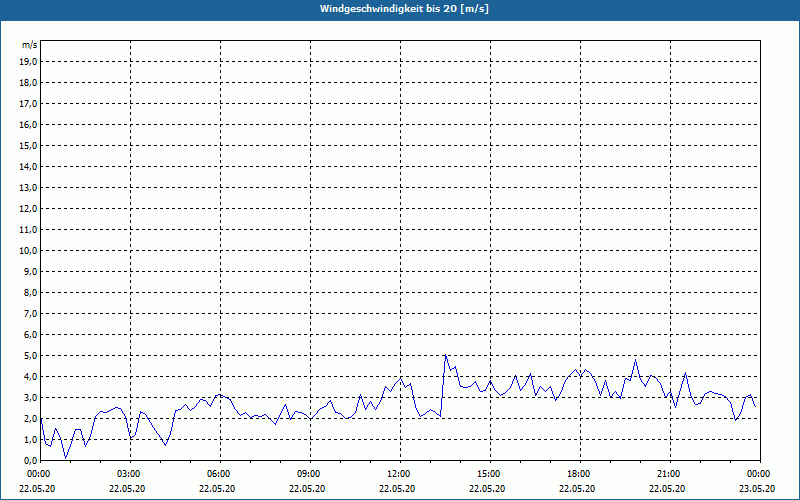Select the 10,0 y-axis value
Viewport: 800px width, 500px height.
(29, 251)
